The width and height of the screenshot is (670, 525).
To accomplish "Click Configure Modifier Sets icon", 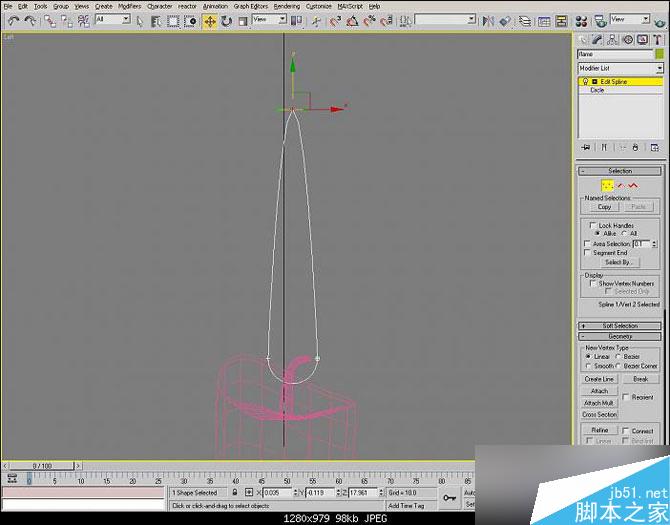I will [x=655, y=147].
